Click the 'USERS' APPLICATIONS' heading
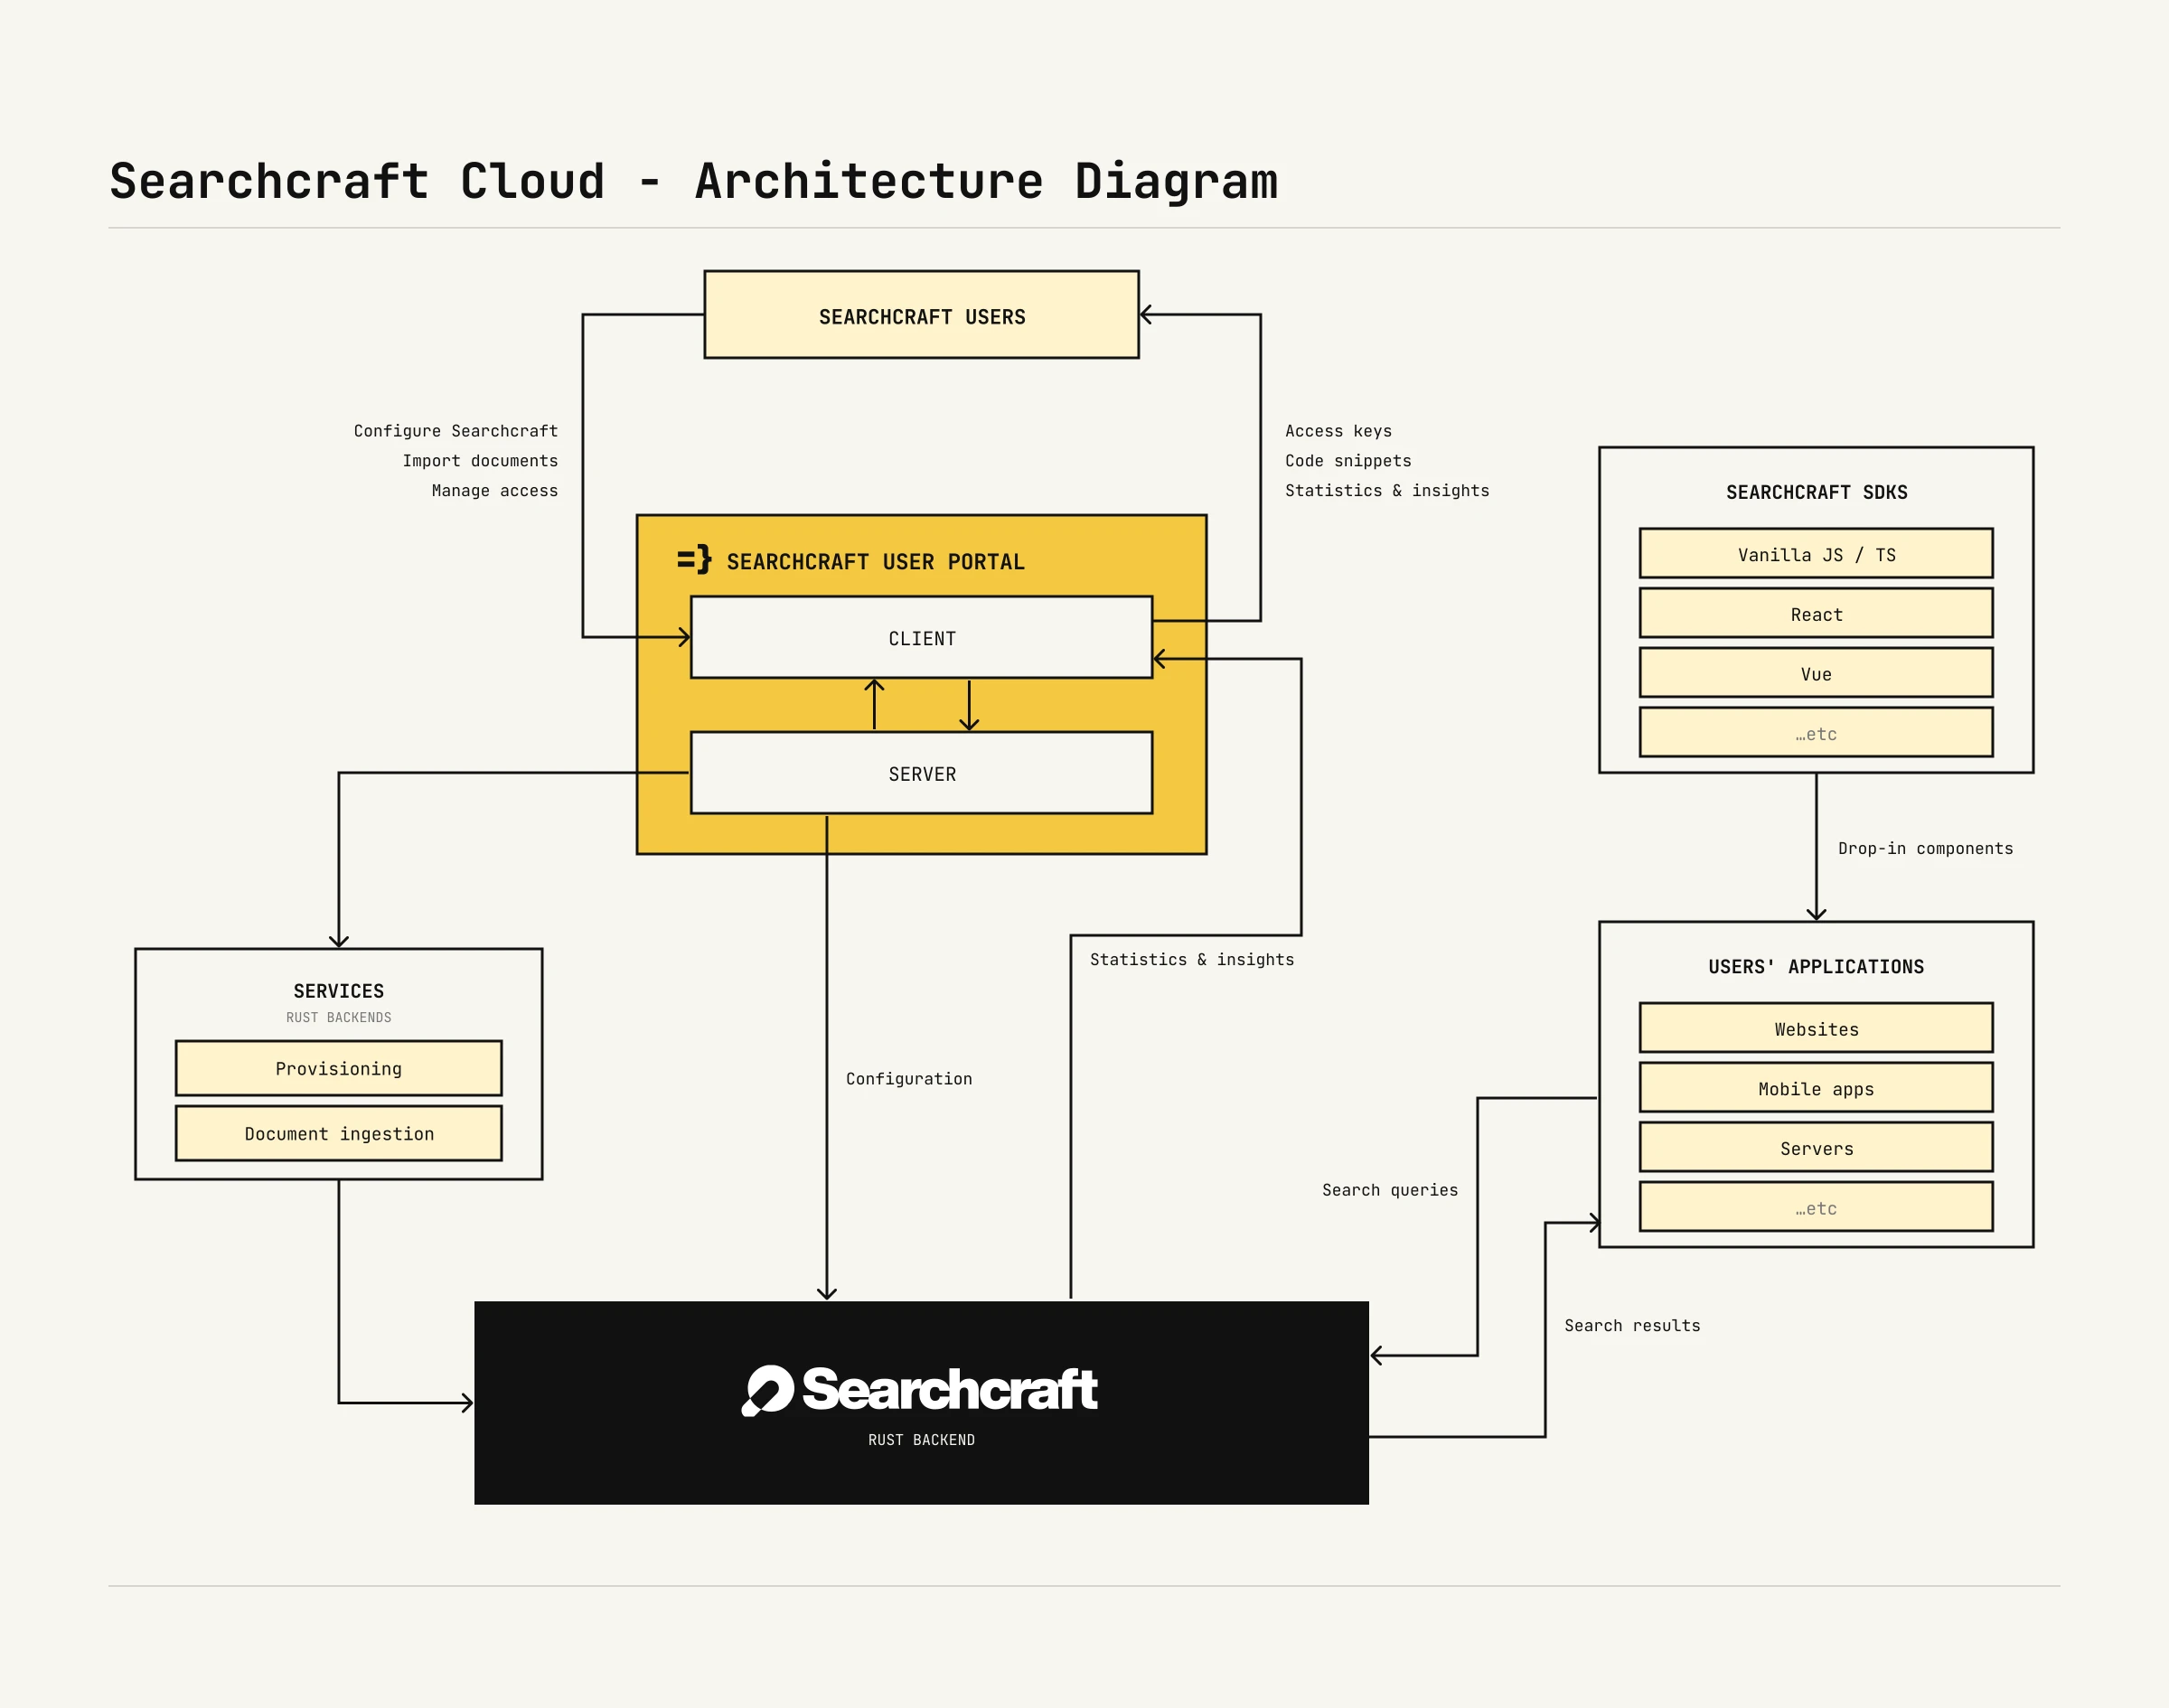The width and height of the screenshot is (2169, 1708). (1816, 966)
